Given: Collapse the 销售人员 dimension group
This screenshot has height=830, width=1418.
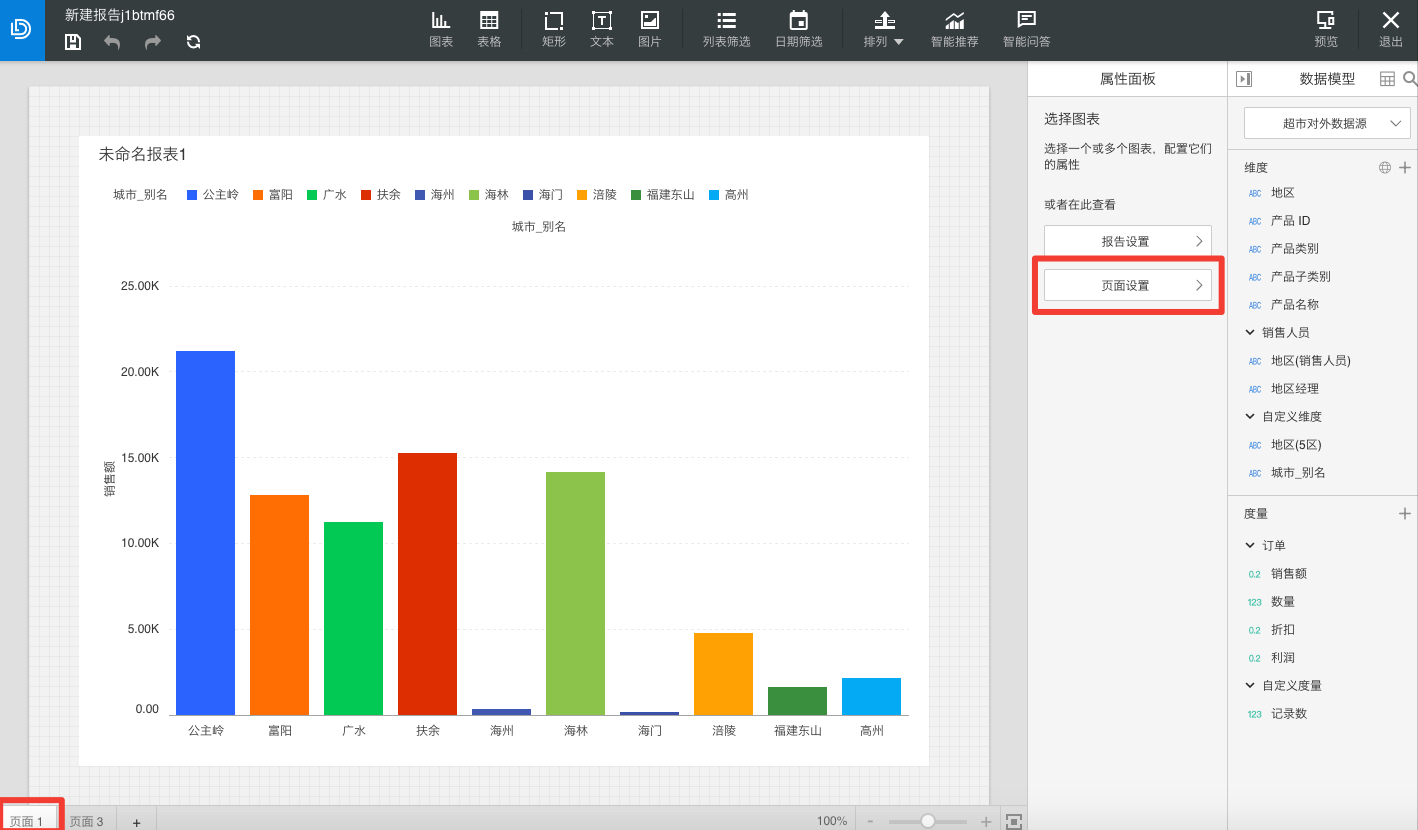Looking at the screenshot, I should click(x=1250, y=332).
